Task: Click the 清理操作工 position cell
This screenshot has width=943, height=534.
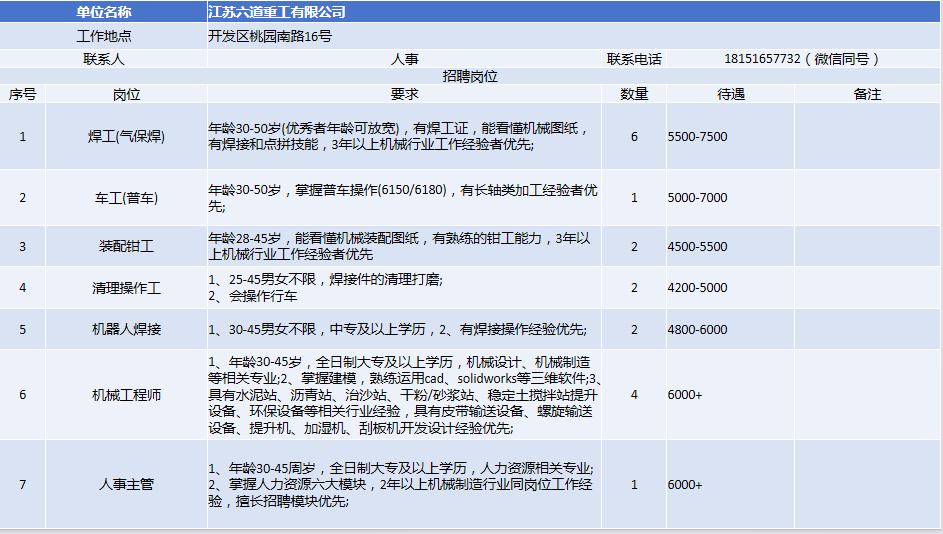Action: tap(126, 288)
